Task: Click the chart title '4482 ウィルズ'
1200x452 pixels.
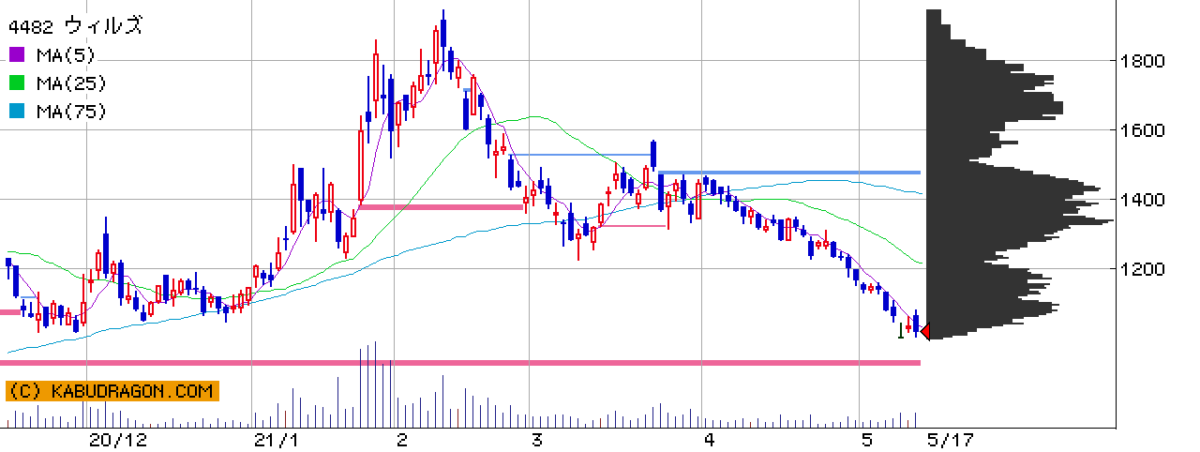Action: (x=75, y=25)
